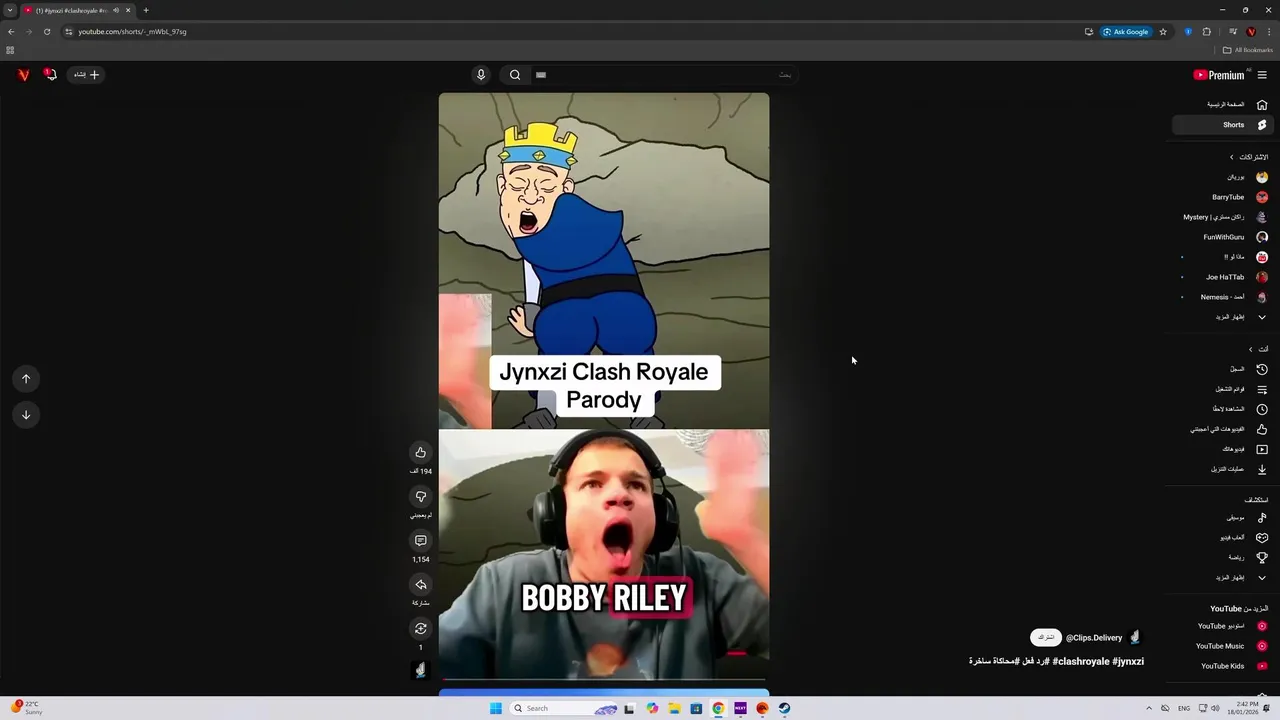The width and height of the screenshot is (1280, 720).
Task: Open @Clips.Delivery channel name
Action: click(1094, 637)
